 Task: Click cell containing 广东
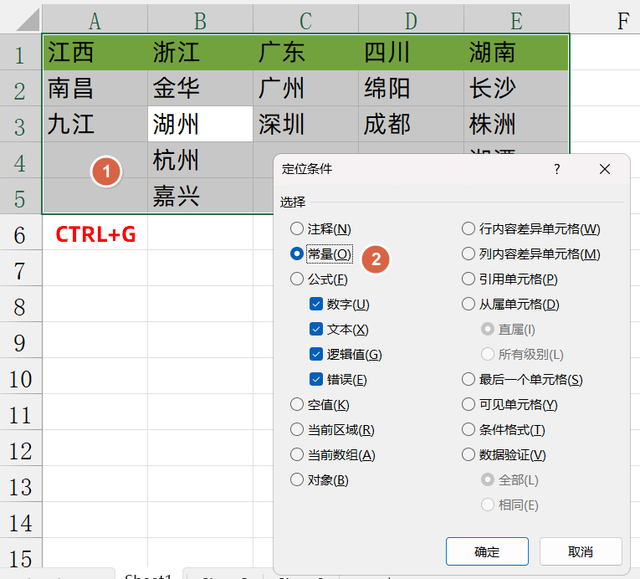[306, 53]
